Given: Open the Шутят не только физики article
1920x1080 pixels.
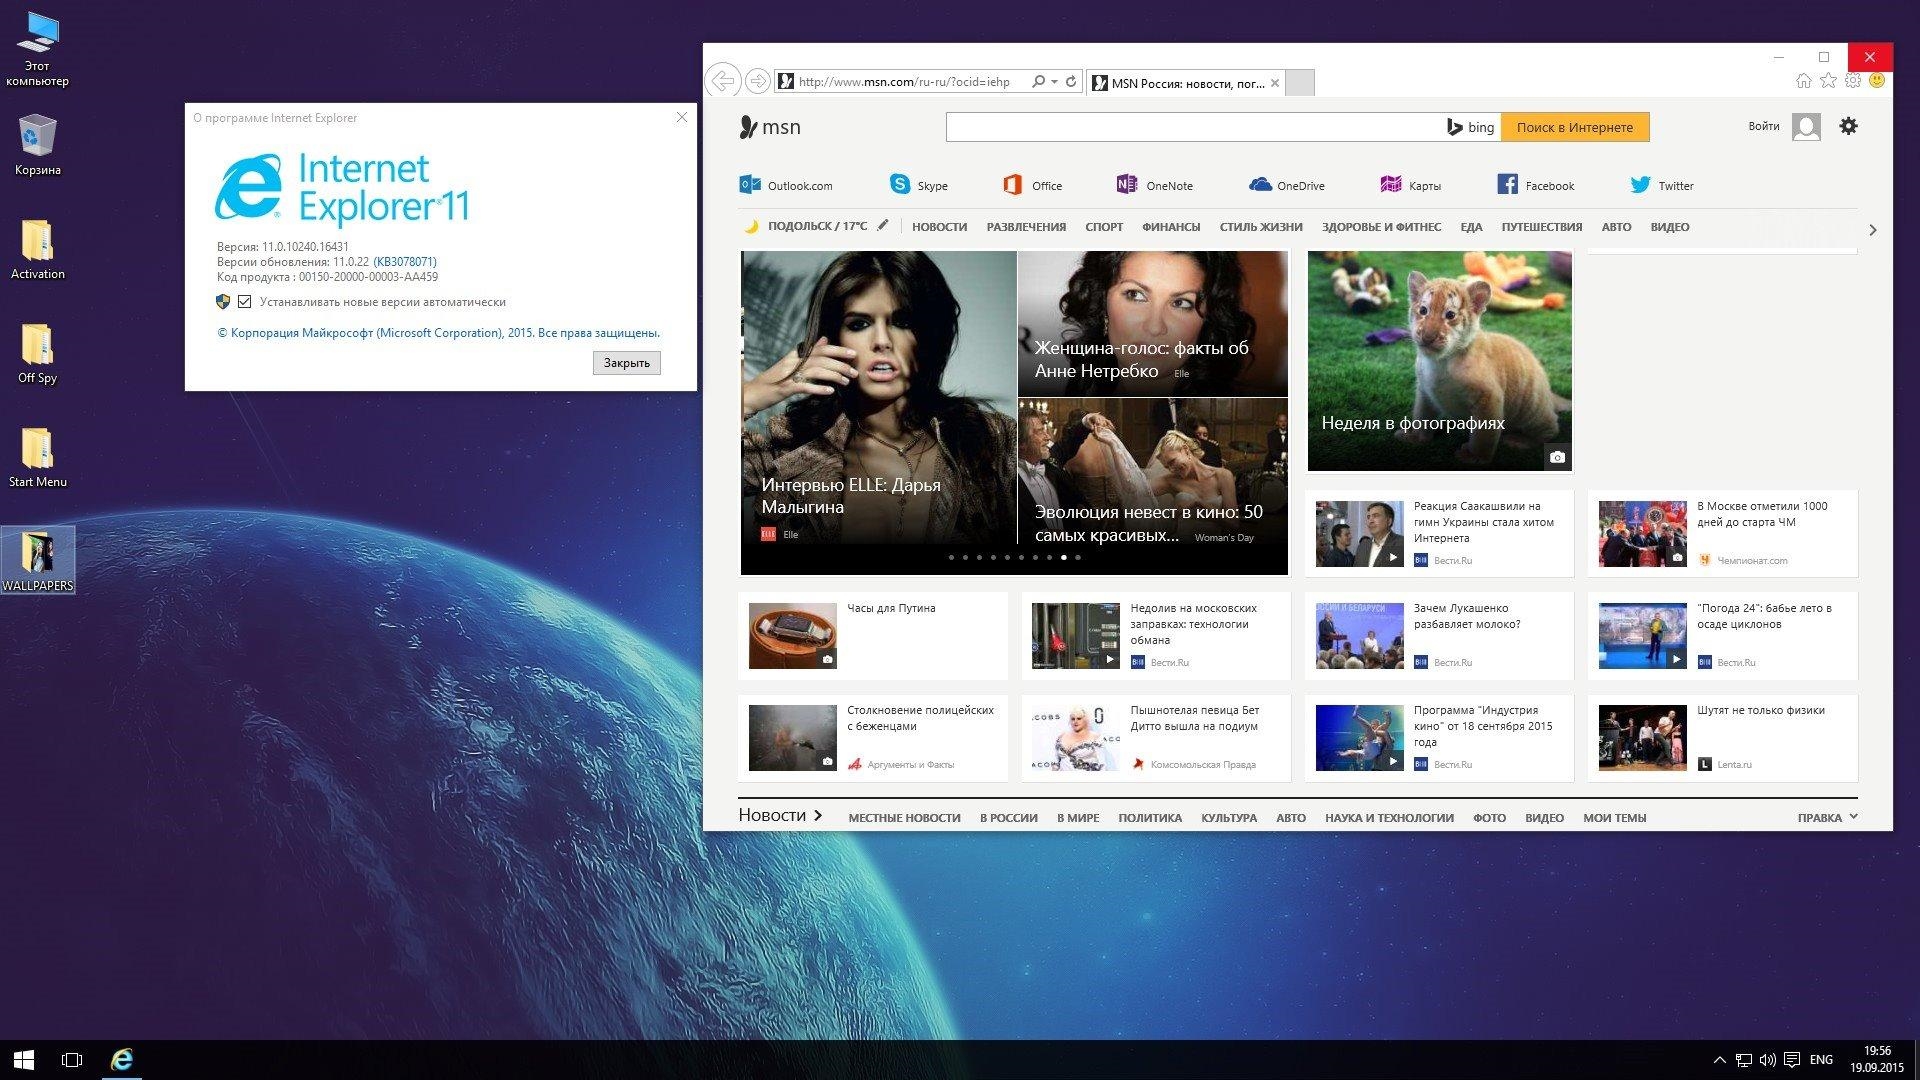Looking at the screenshot, I should tap(1721, 738).
